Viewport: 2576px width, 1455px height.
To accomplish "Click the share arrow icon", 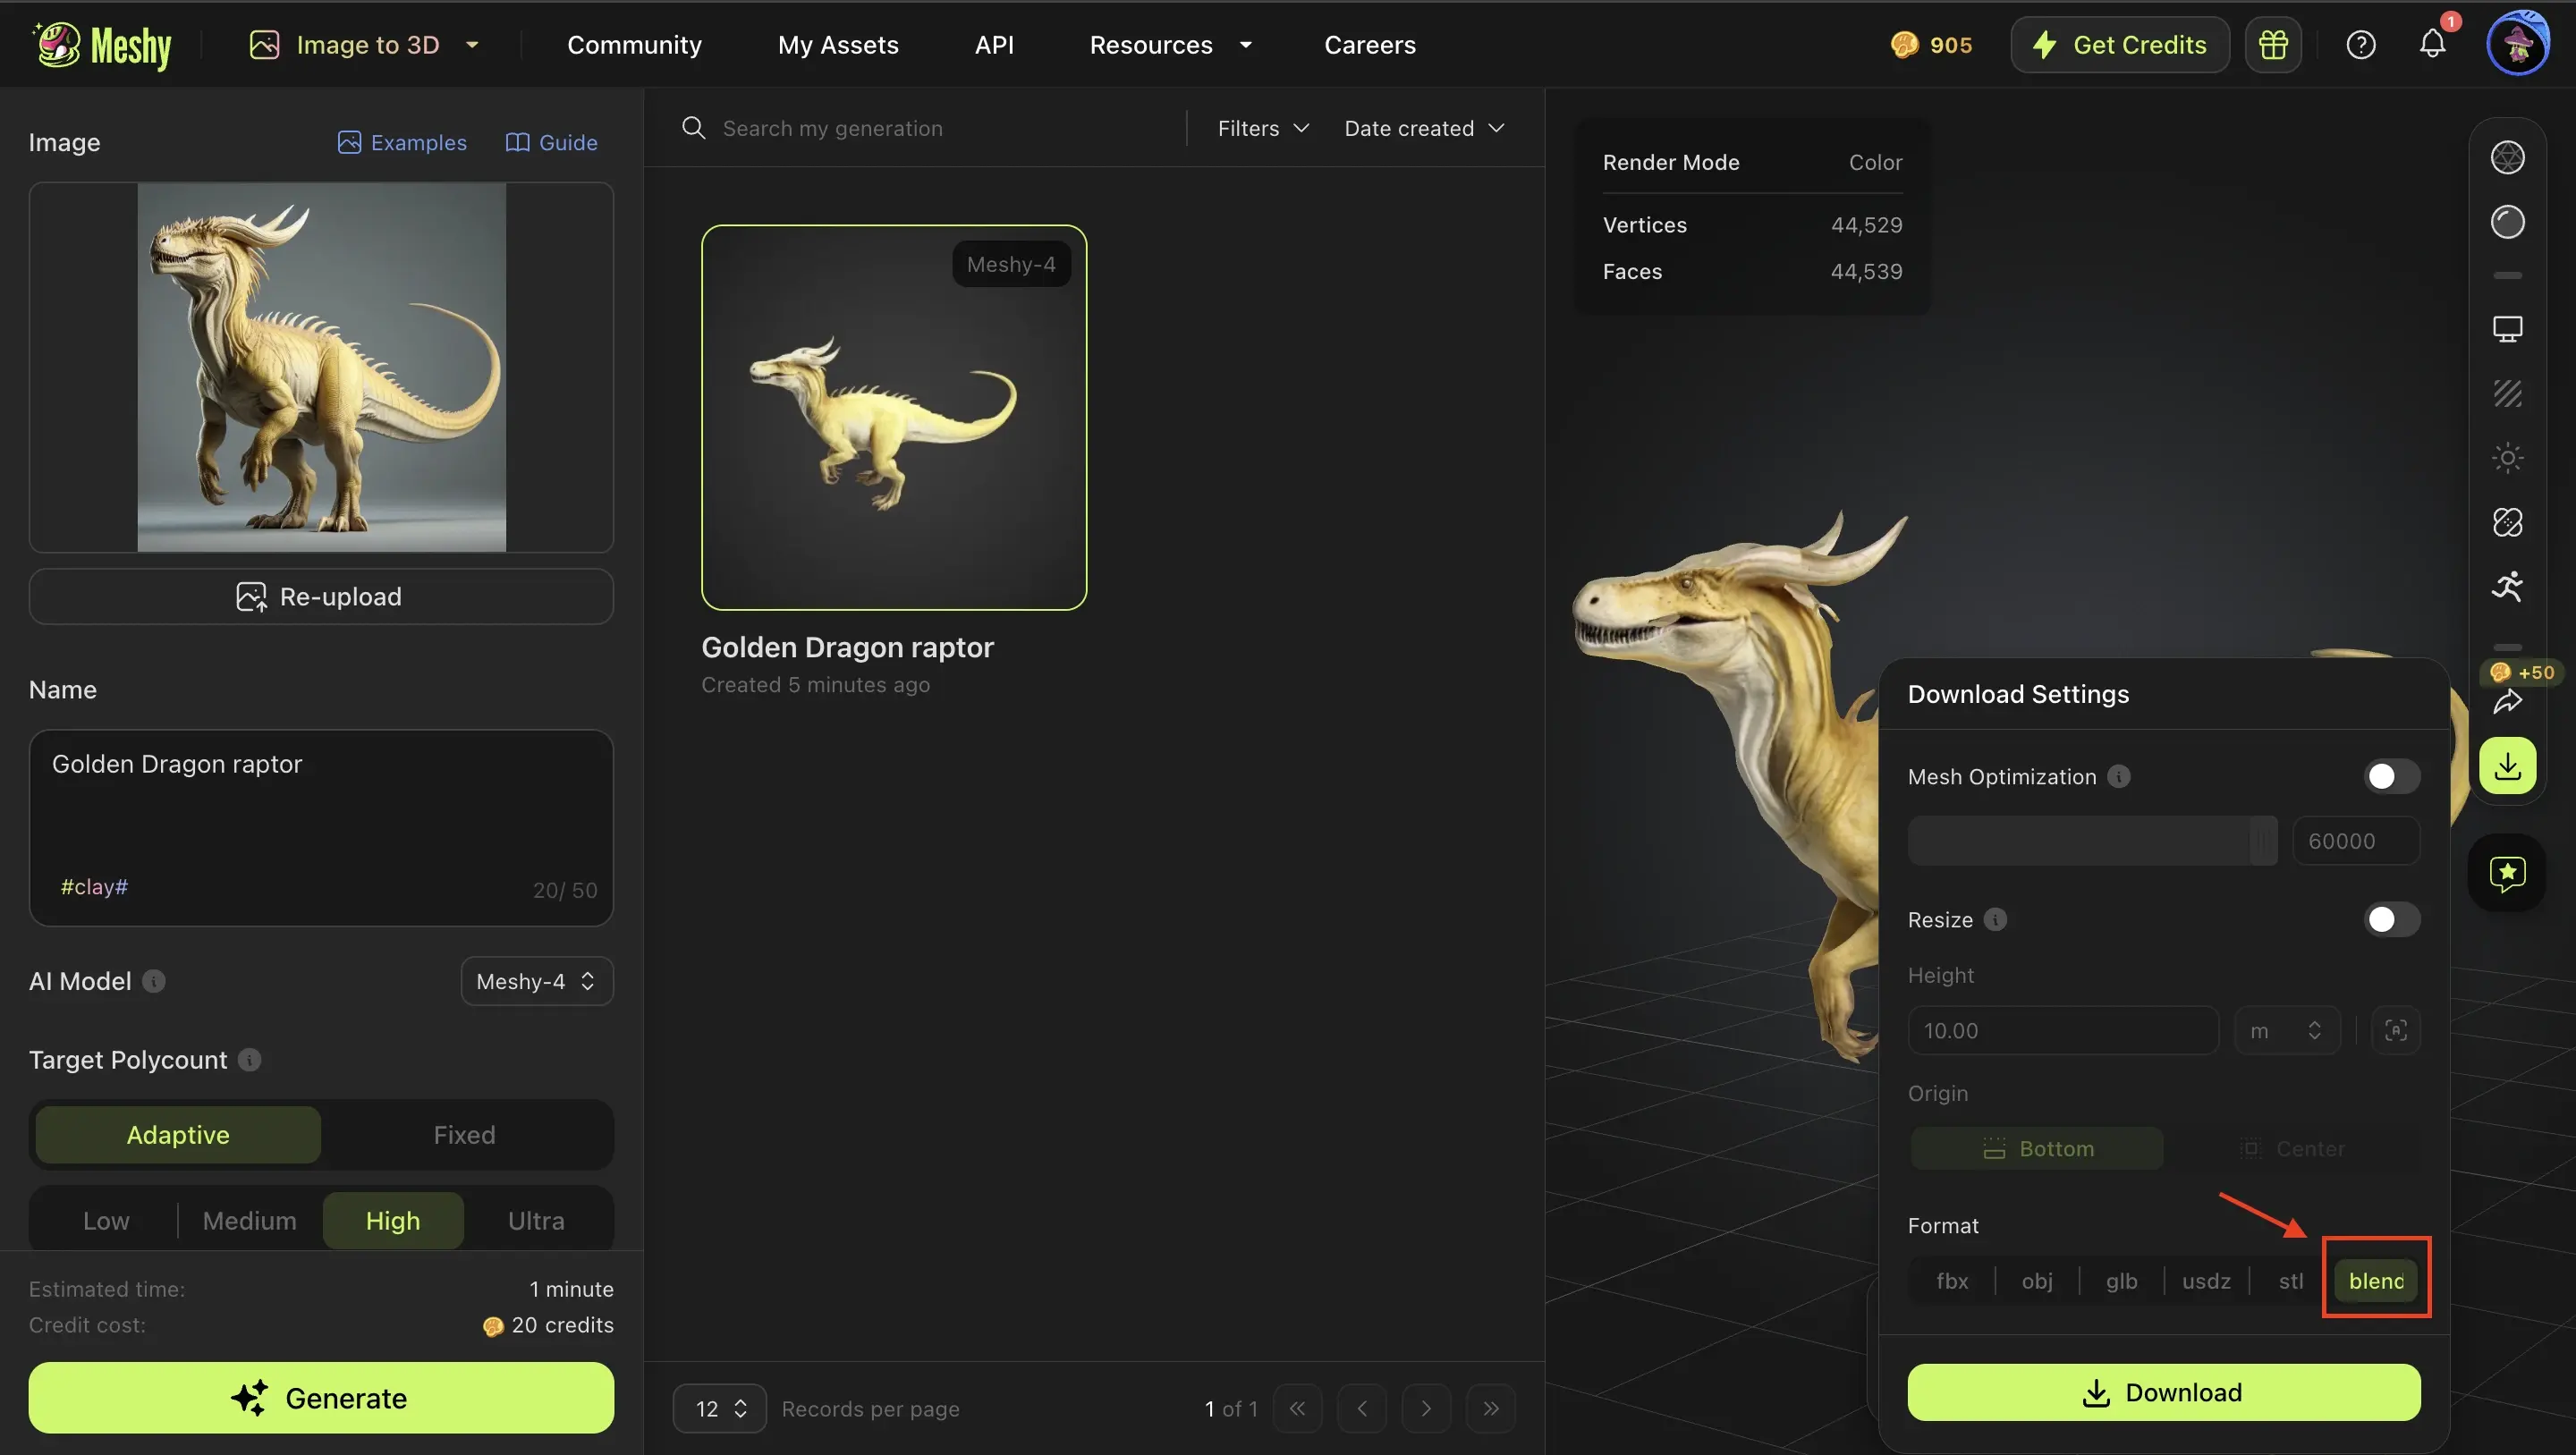I will [x=2507, y=702].
